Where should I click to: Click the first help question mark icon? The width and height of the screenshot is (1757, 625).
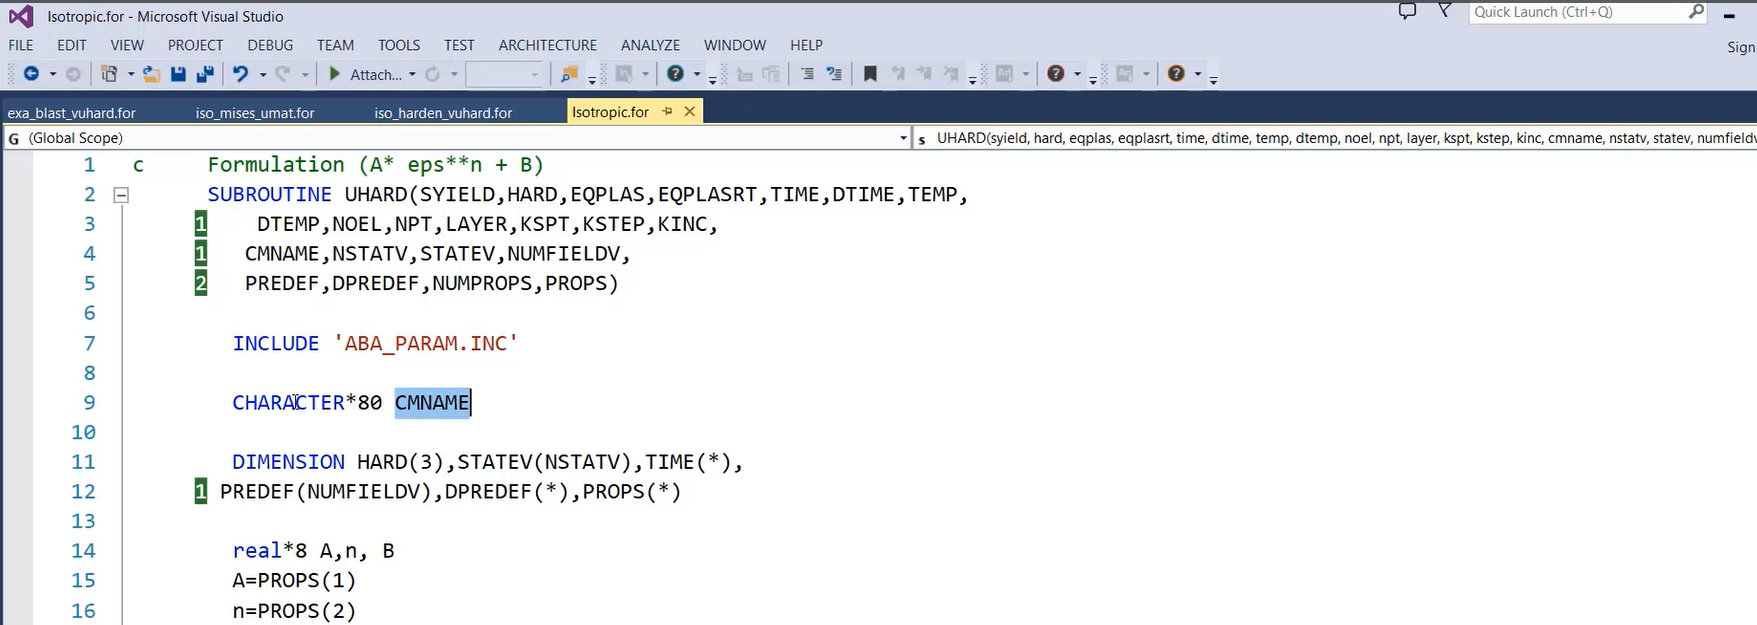coord(676,74)
